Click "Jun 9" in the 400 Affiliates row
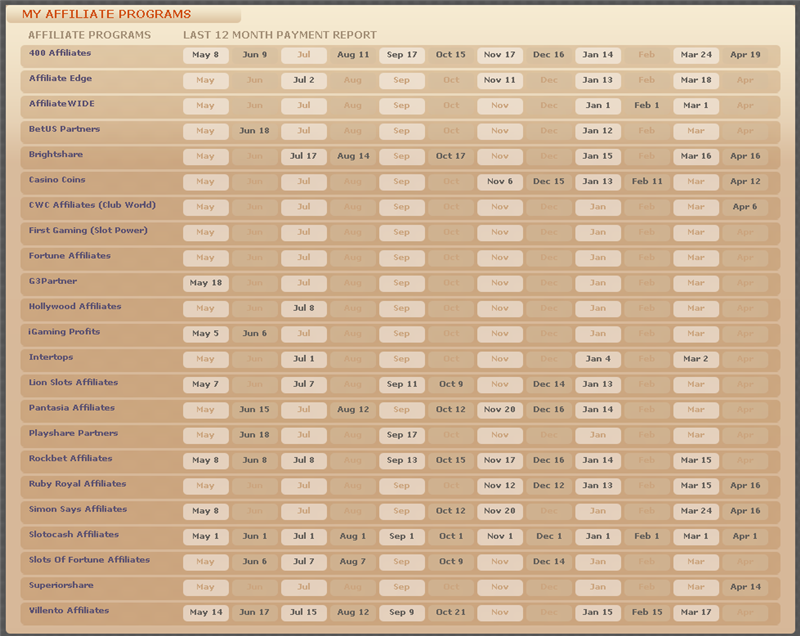 click(x=255, y=55)
